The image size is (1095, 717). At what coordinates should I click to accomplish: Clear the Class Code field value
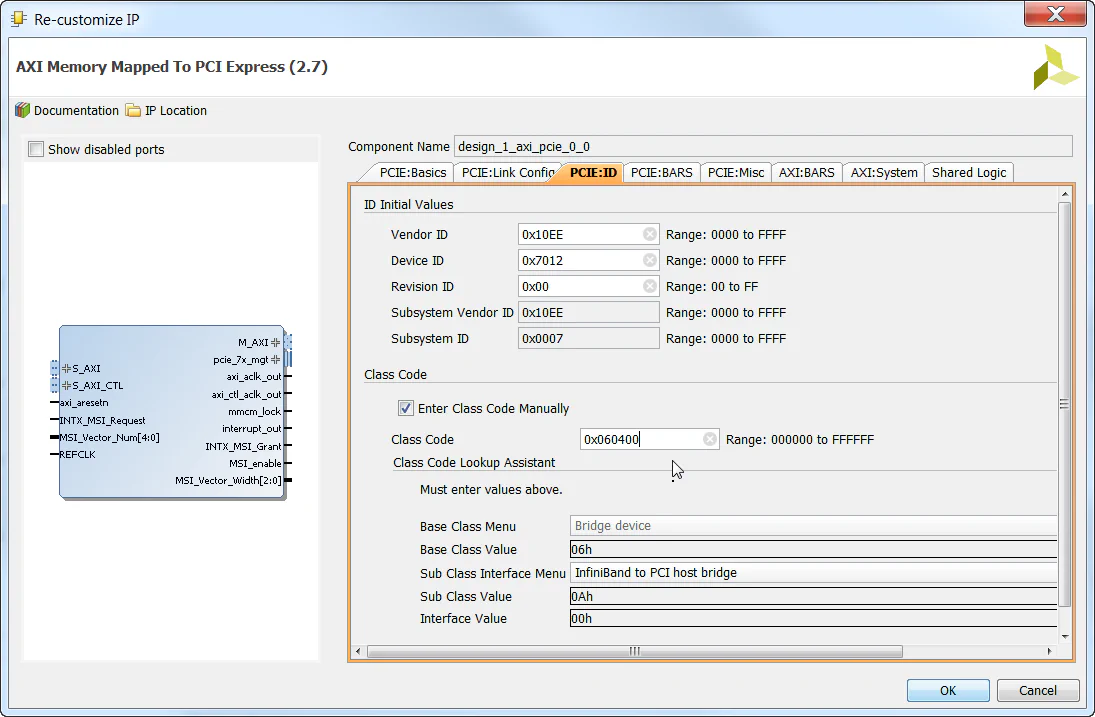click(x=709, y=438)
